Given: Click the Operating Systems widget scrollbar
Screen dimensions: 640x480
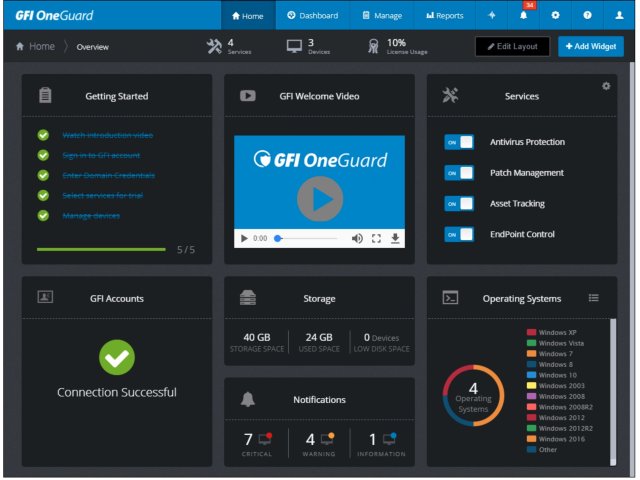Looking at the screenshot, I should pyautogui.click(x=613, y=391).
